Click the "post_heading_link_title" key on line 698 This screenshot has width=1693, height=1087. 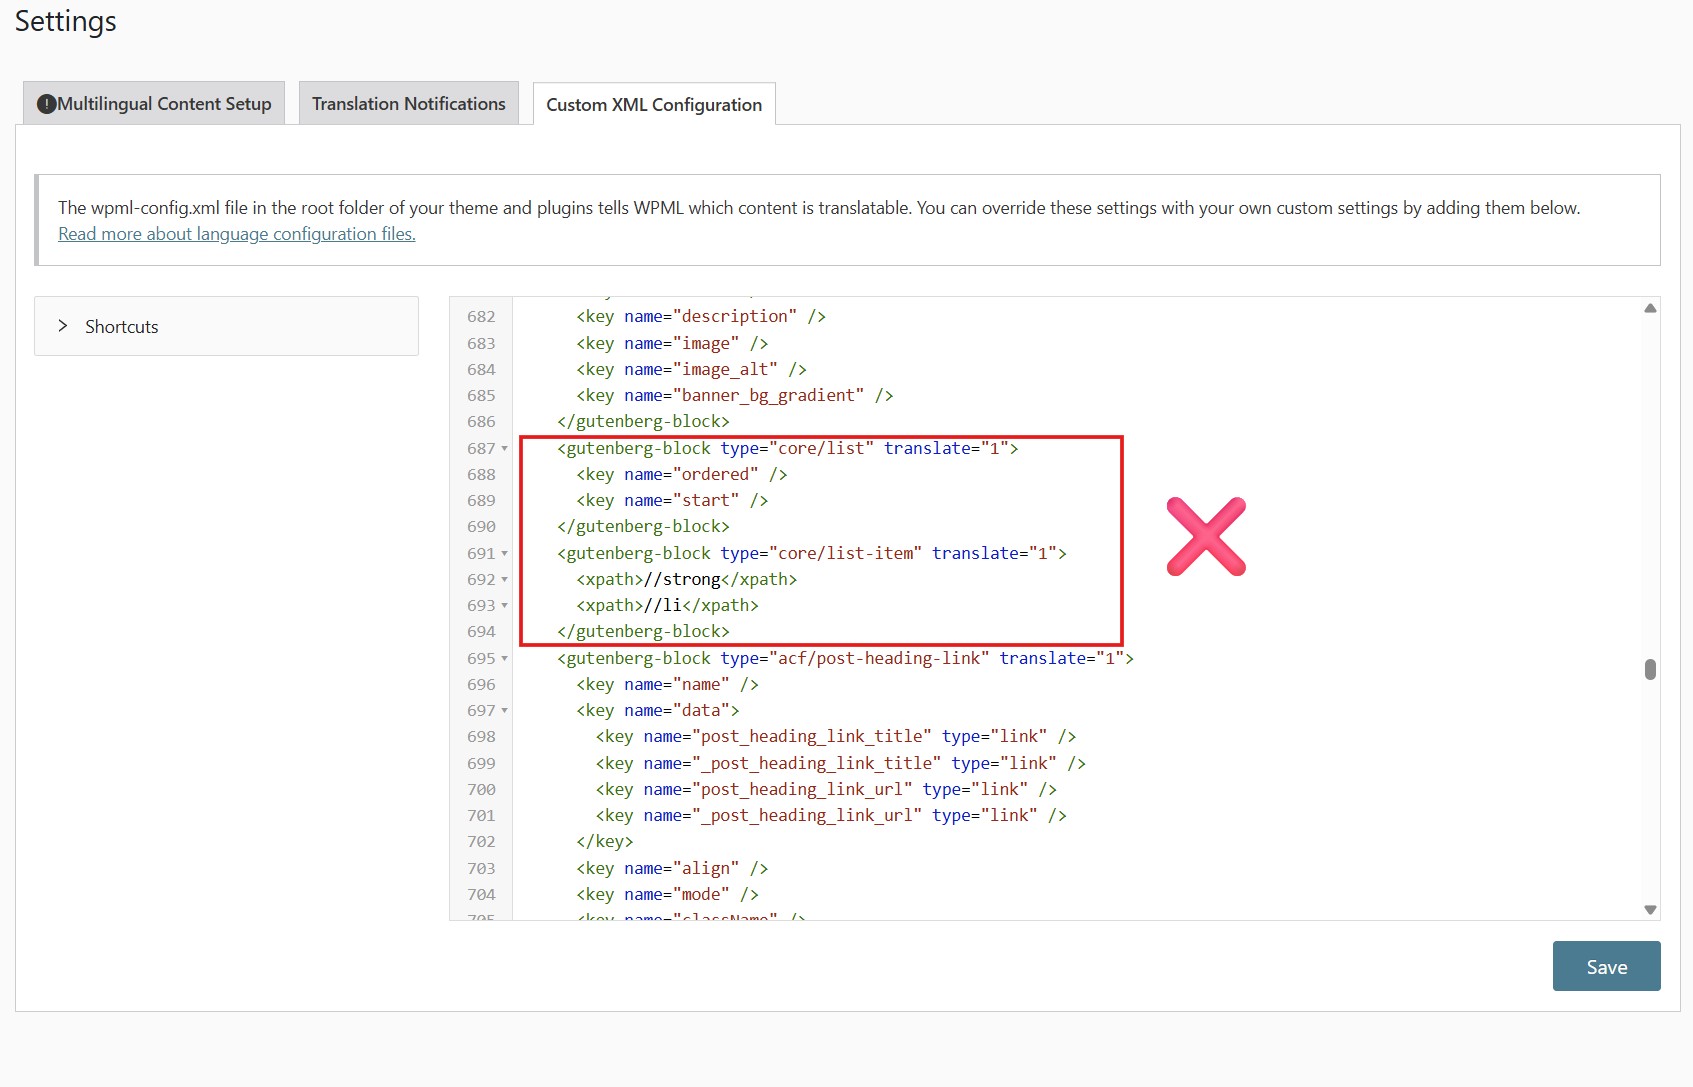point(836,736)
